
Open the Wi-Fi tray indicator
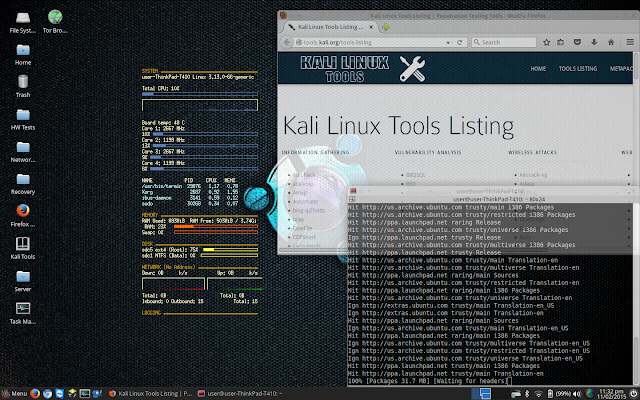click(x=538, y=393)
